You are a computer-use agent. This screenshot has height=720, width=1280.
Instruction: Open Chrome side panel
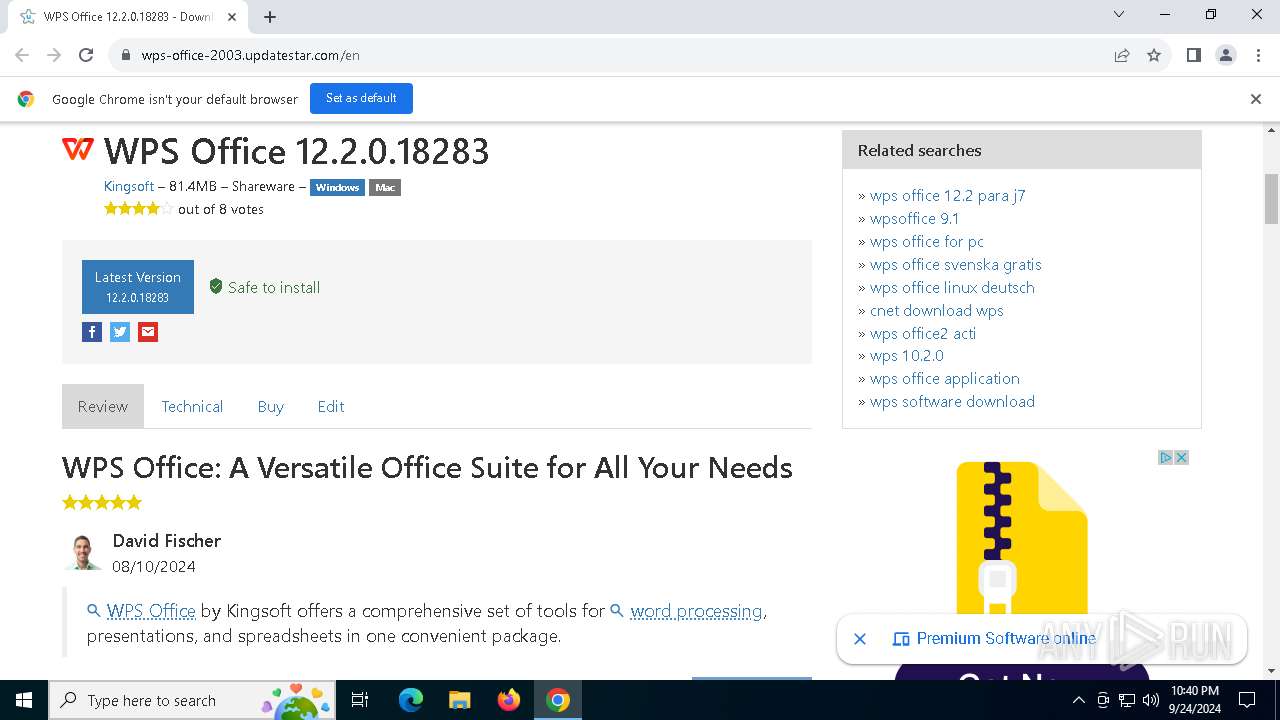click(1193, 55)
